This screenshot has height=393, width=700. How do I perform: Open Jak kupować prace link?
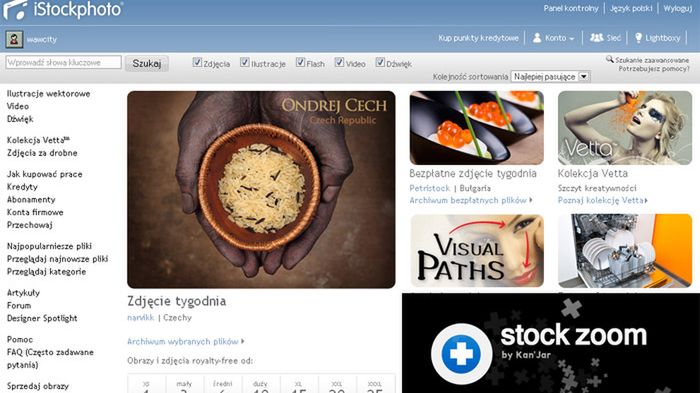pyautogui.click(x=45, y=174)
